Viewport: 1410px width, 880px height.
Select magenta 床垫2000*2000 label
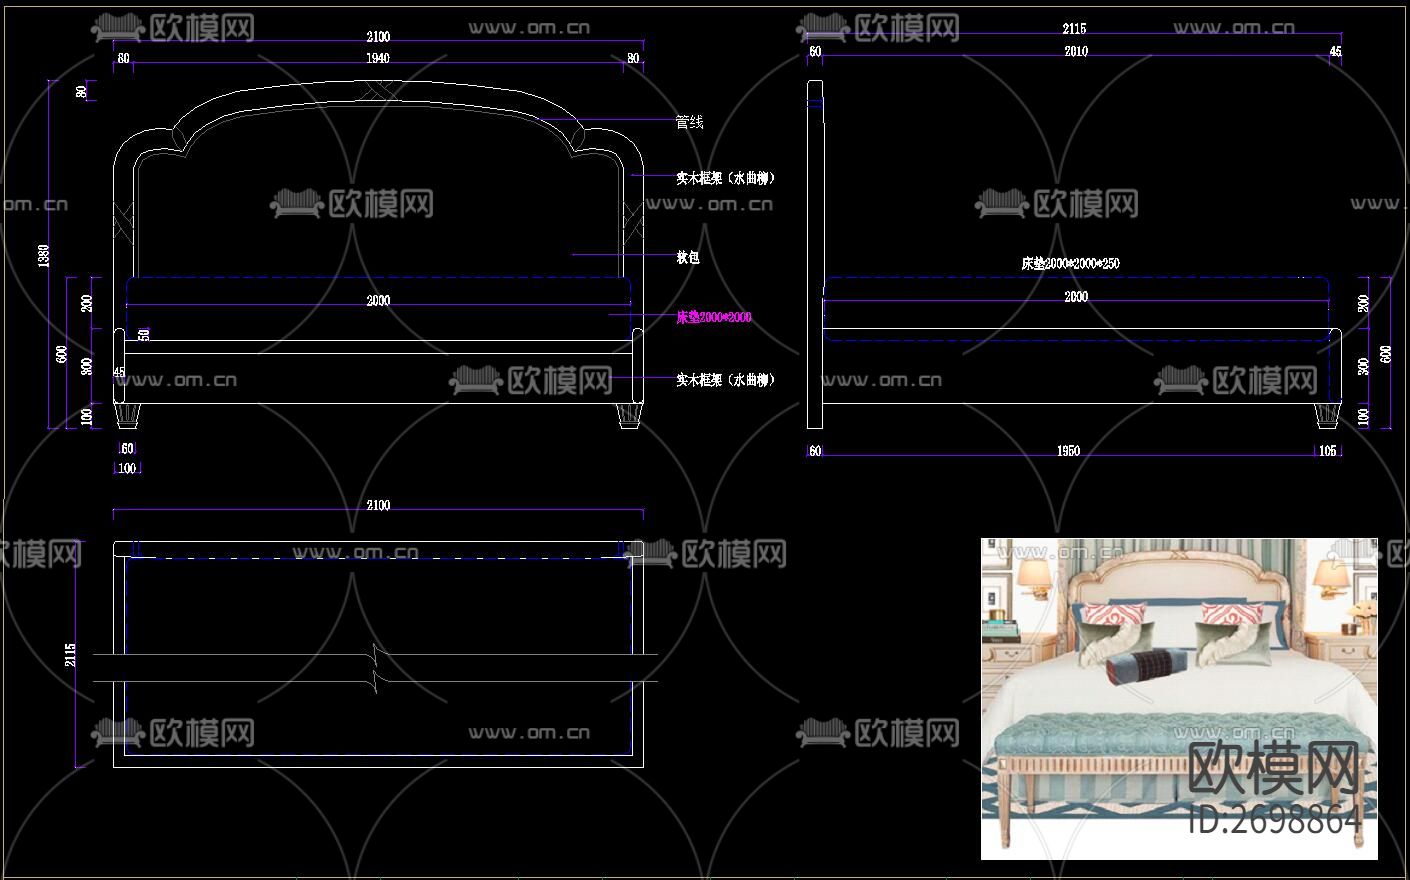pos(714,317)
